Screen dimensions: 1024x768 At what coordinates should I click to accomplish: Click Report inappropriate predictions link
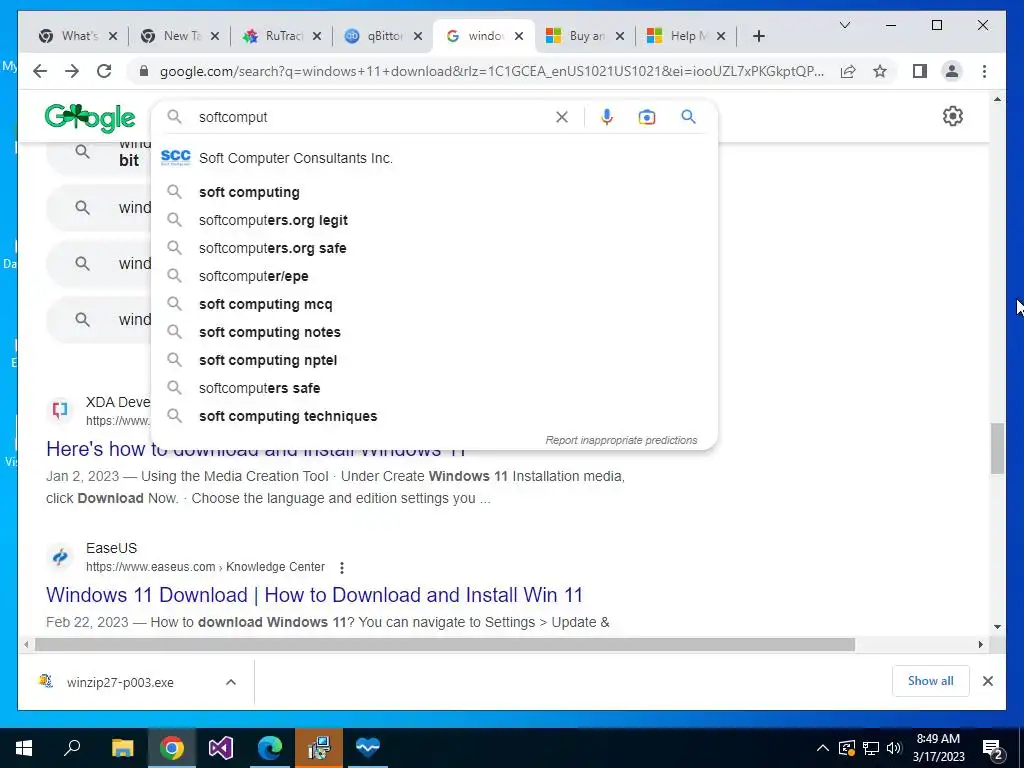(x=621, y=440)
